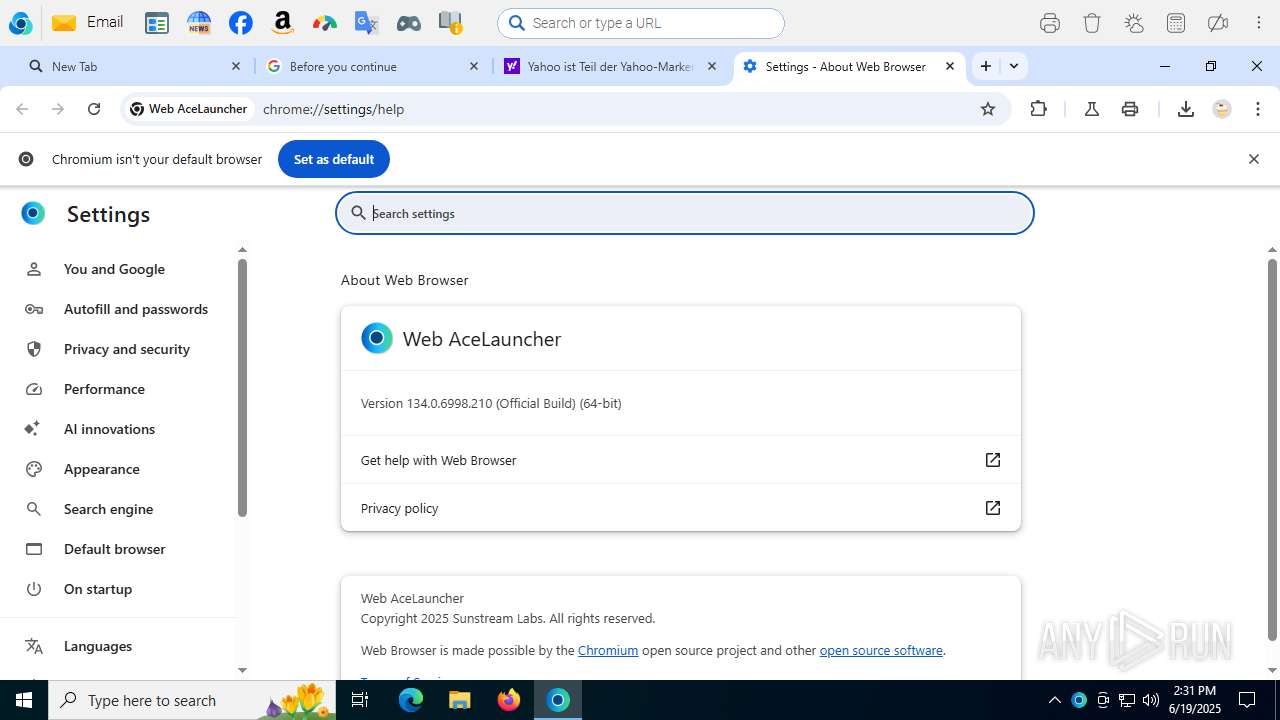
Task: Open the Google Translate shortcut icon
Action: click(x=367, y=23)
